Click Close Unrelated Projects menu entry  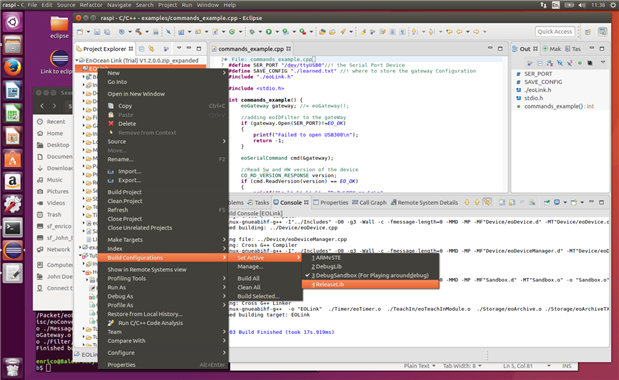click(x=163, y=228)
